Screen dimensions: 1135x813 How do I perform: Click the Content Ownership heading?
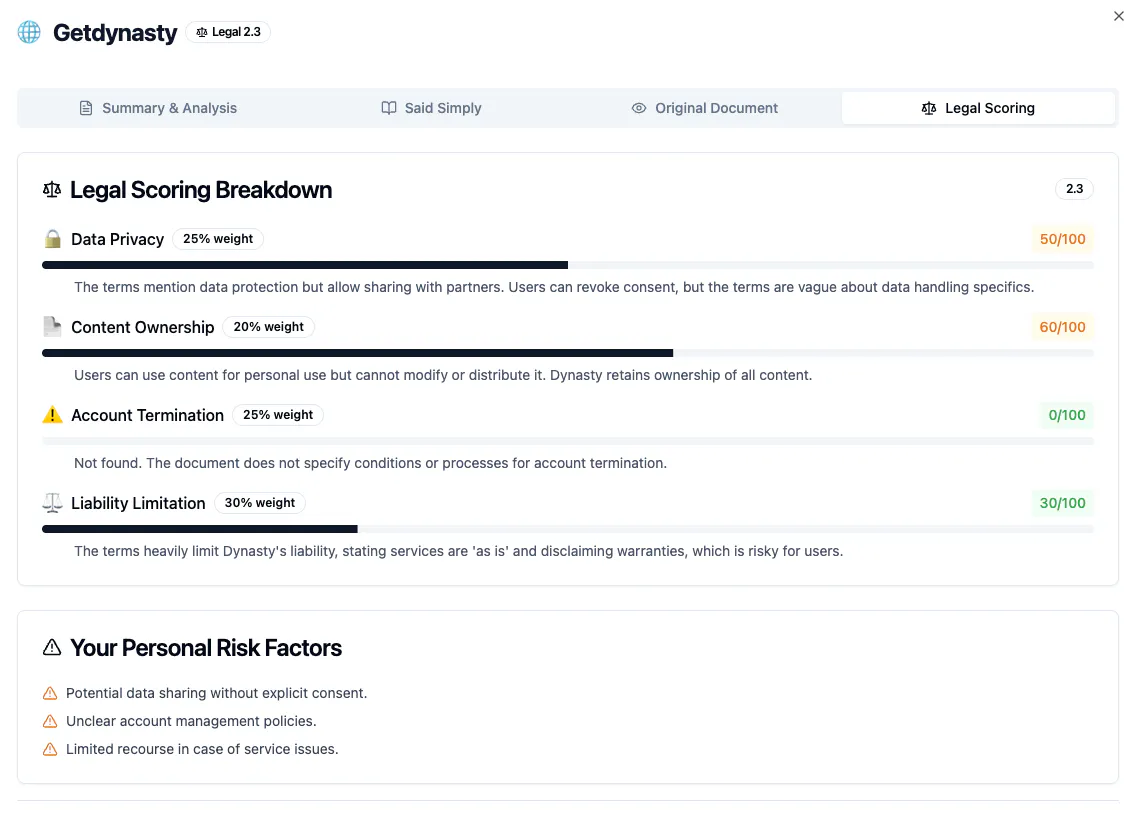143,327
